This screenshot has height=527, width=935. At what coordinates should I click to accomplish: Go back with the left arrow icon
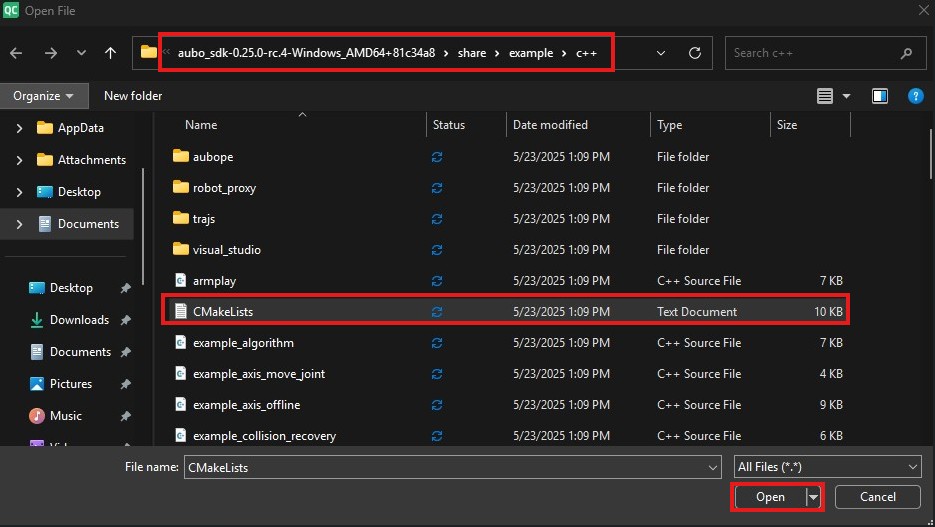16,53
